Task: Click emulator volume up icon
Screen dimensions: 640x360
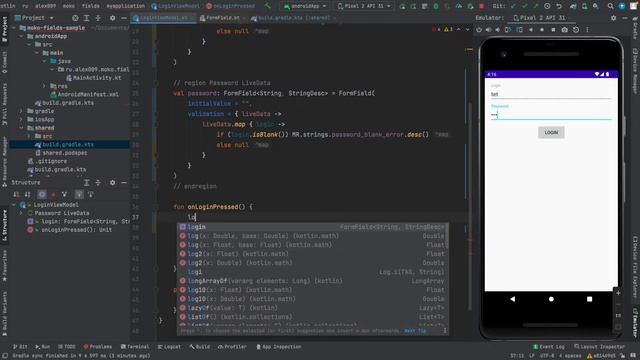Action: click(x=488, y=30)
